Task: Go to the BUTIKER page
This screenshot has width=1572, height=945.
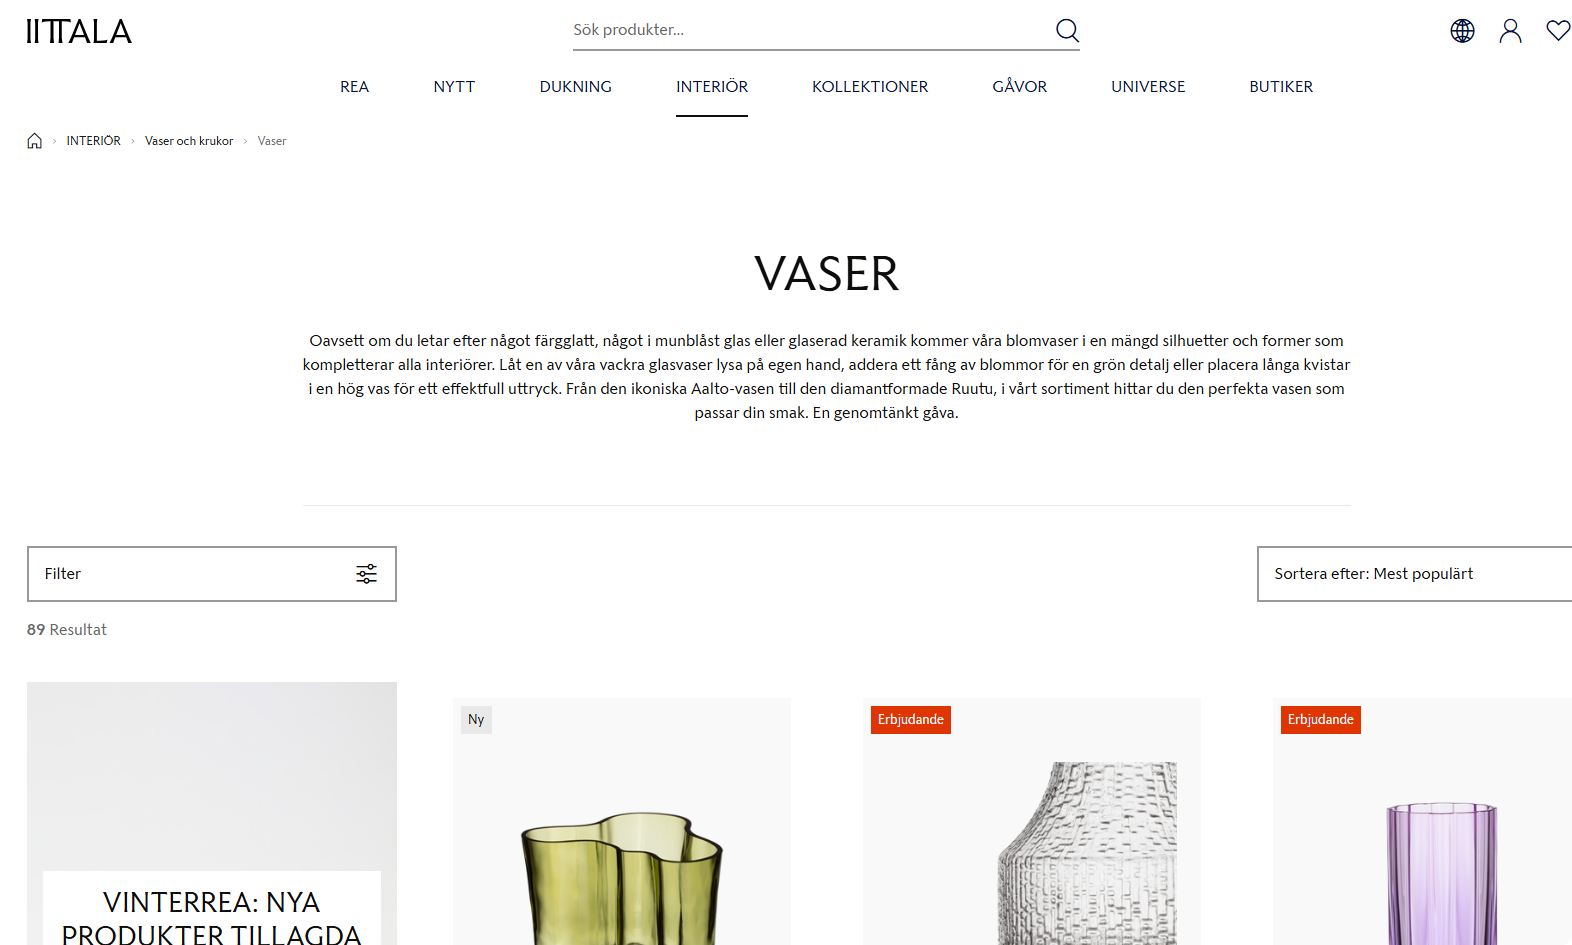Action: tap(1281, 87)
